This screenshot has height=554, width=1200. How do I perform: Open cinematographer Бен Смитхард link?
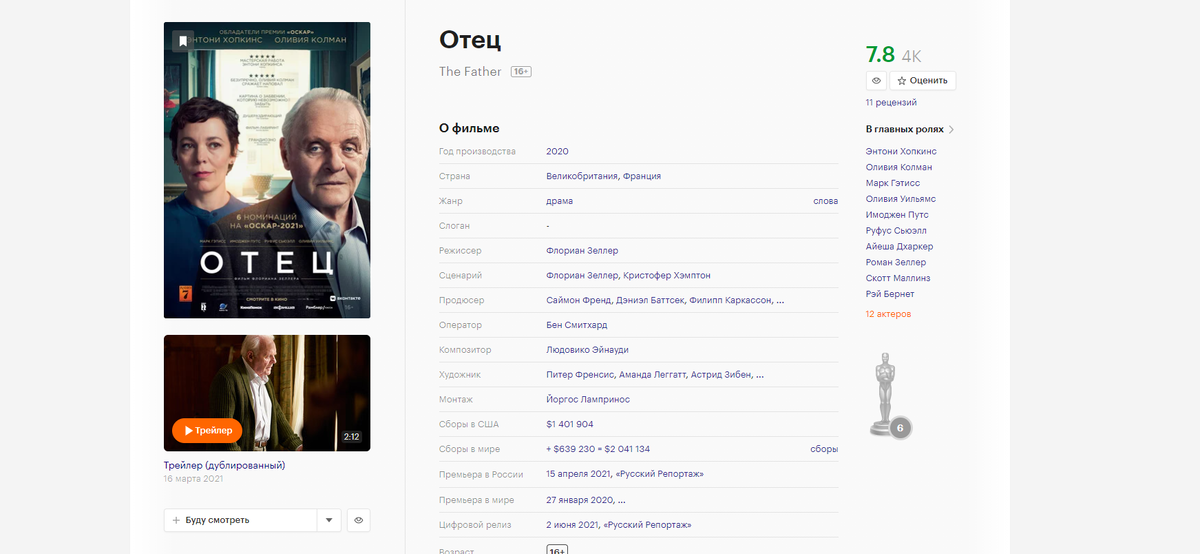tap(576, 325)
